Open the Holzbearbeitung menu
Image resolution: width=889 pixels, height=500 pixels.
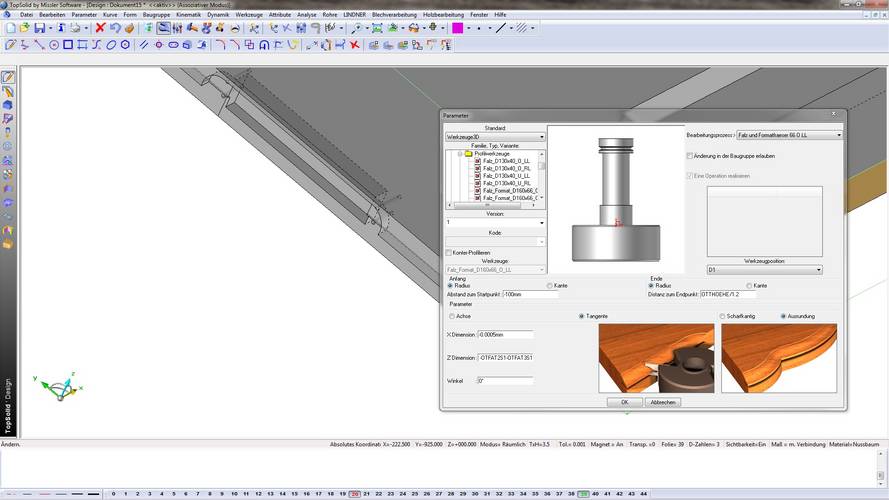point(443,15)
